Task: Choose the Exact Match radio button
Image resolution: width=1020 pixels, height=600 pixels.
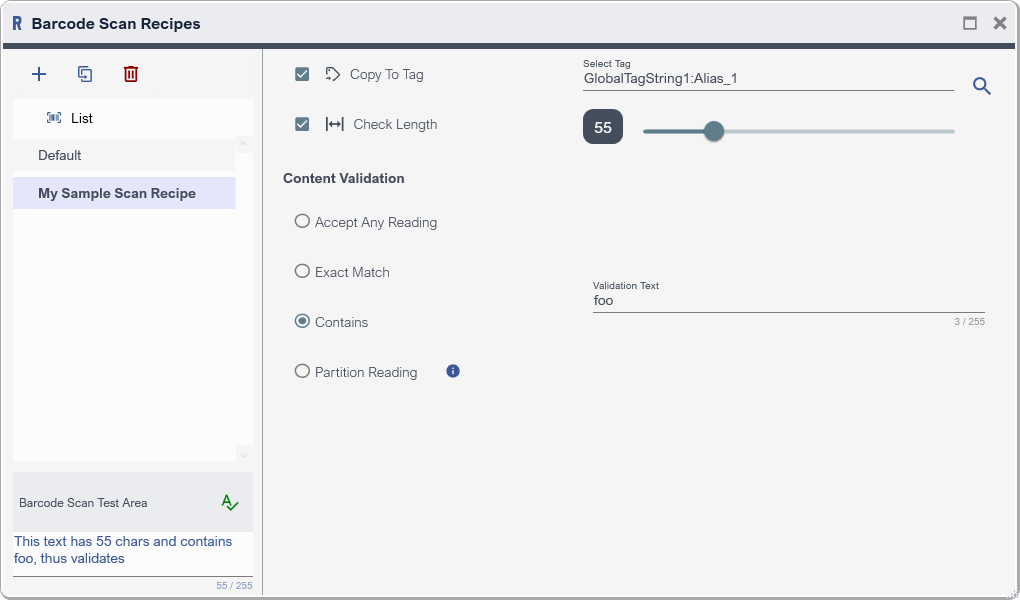Action: click(x=302, y=271)
